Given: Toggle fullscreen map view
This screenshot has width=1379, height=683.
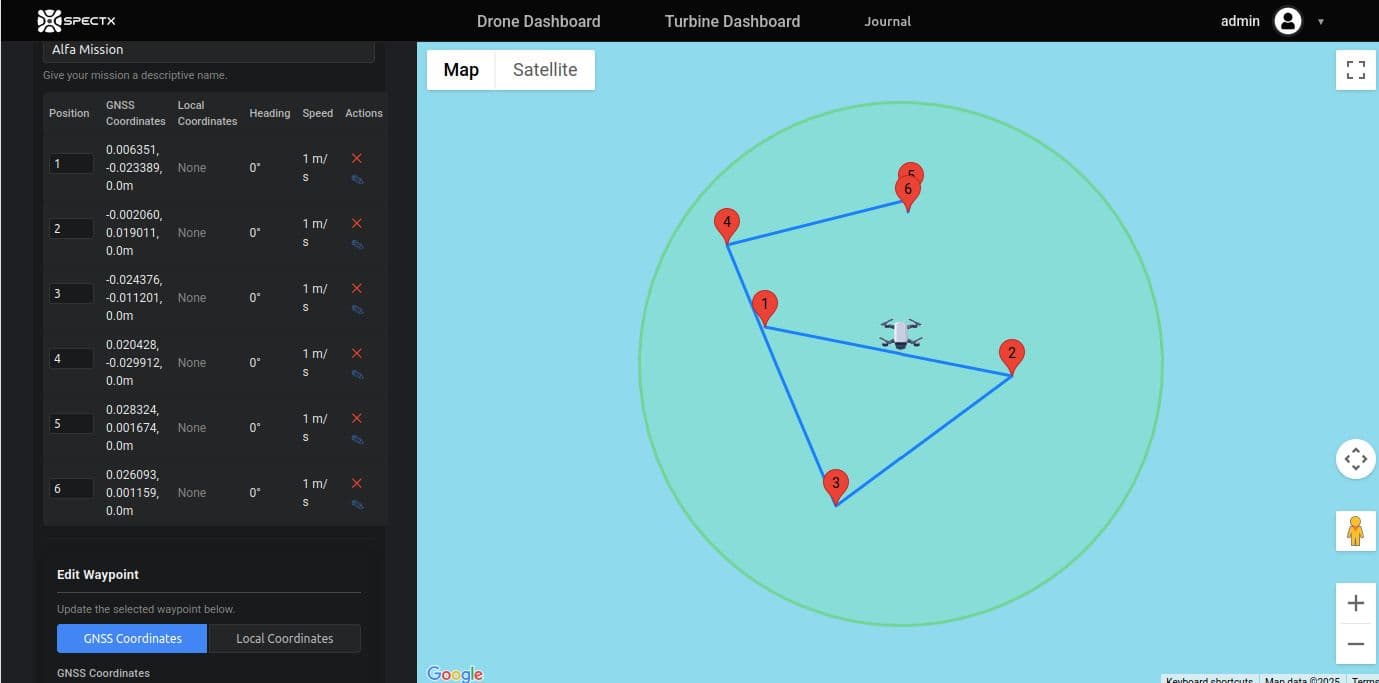Looking at the screenshot, I should pos(1355,70).
